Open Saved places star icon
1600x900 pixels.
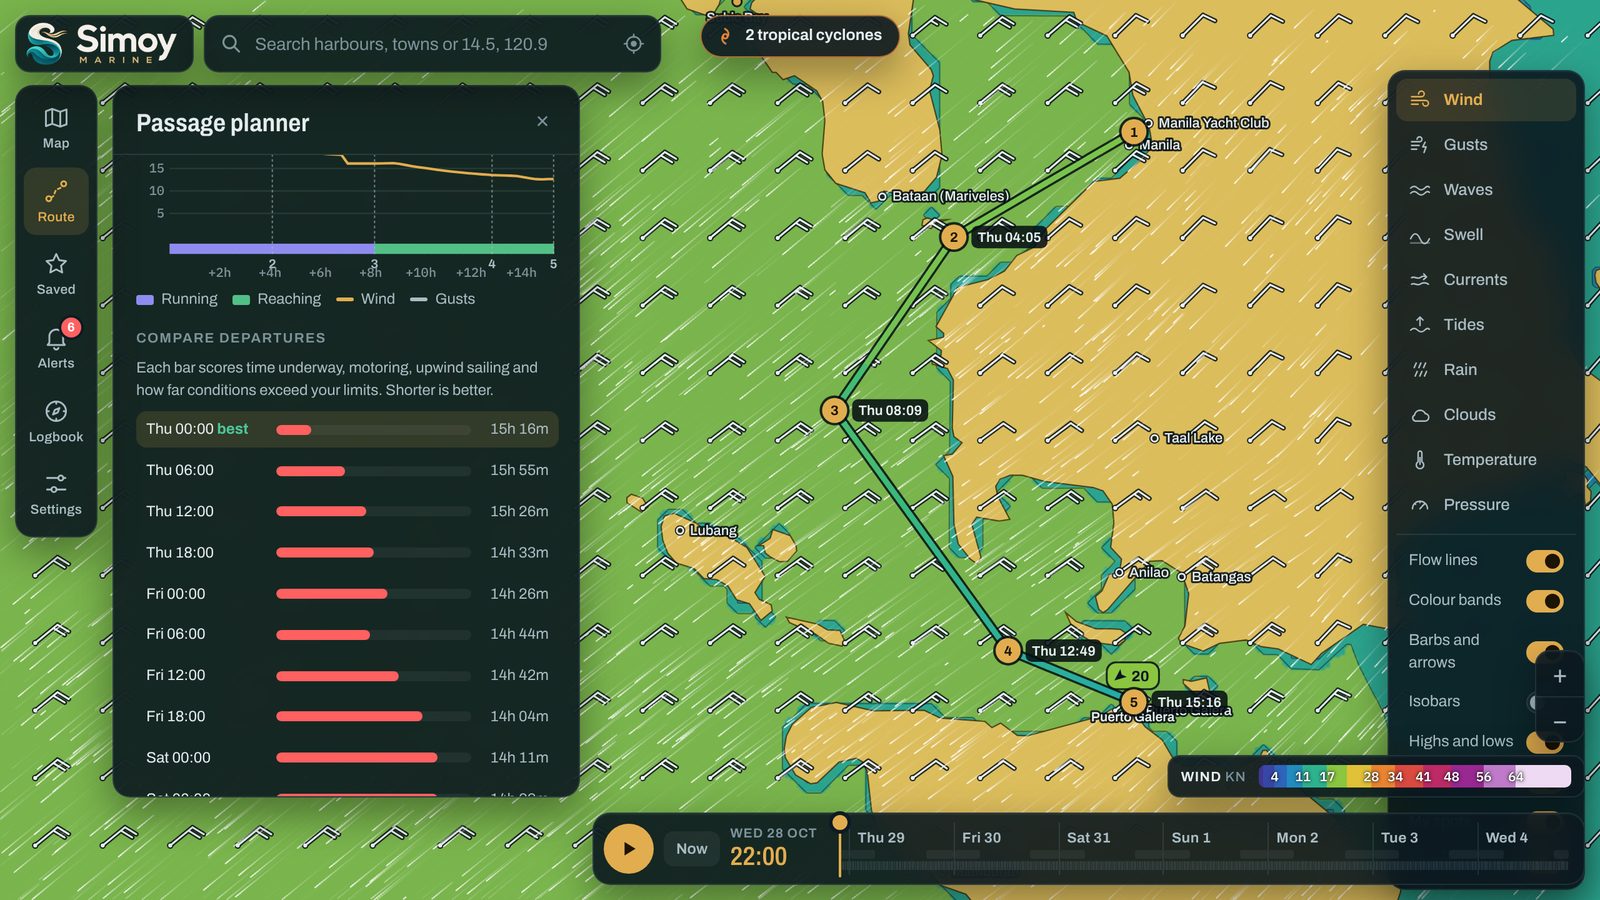[x=56, y=274]
